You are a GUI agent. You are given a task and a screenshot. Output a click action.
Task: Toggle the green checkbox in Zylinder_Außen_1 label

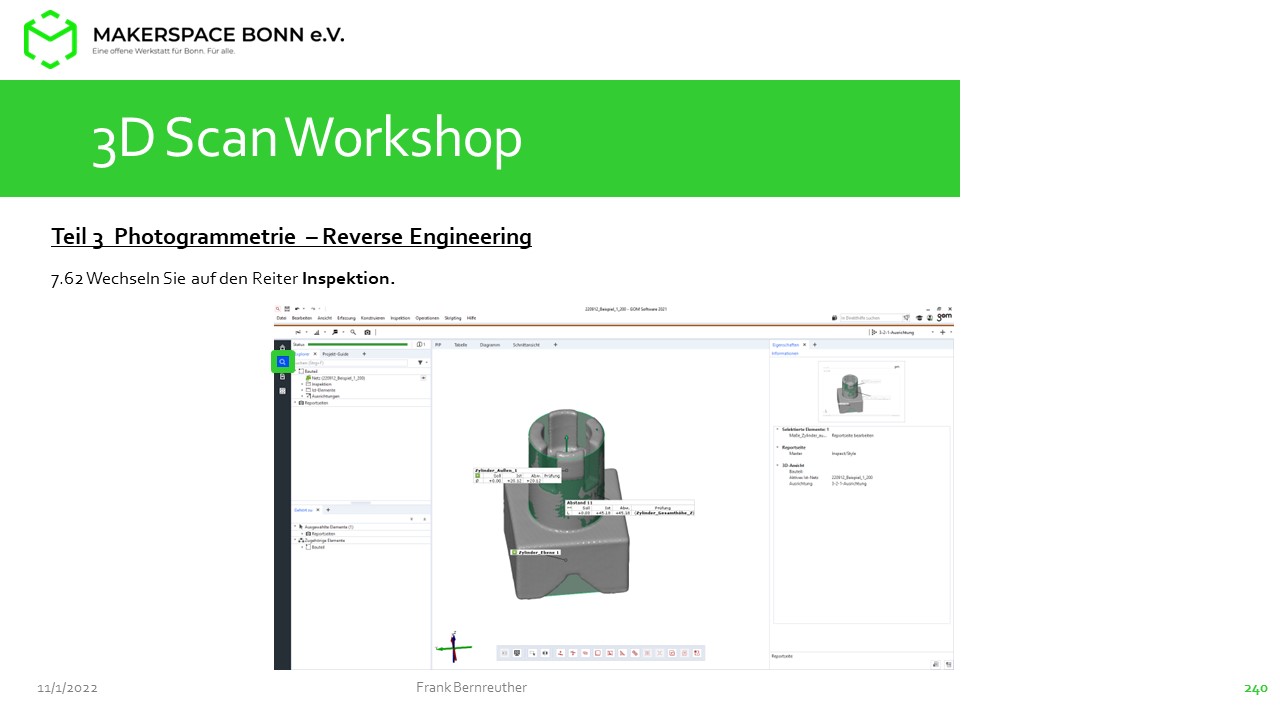pyautogui.click(x=477, y=476)
